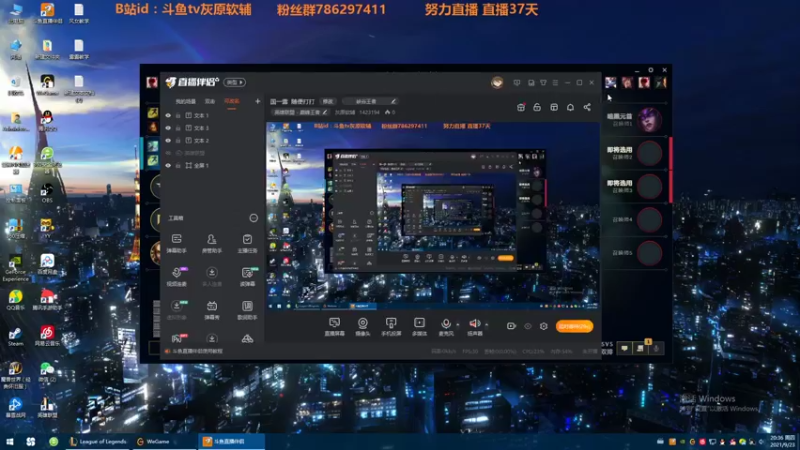The image size is (800, 450).
Task: Click chat bubble icon in League client
Action: point(624,348)
